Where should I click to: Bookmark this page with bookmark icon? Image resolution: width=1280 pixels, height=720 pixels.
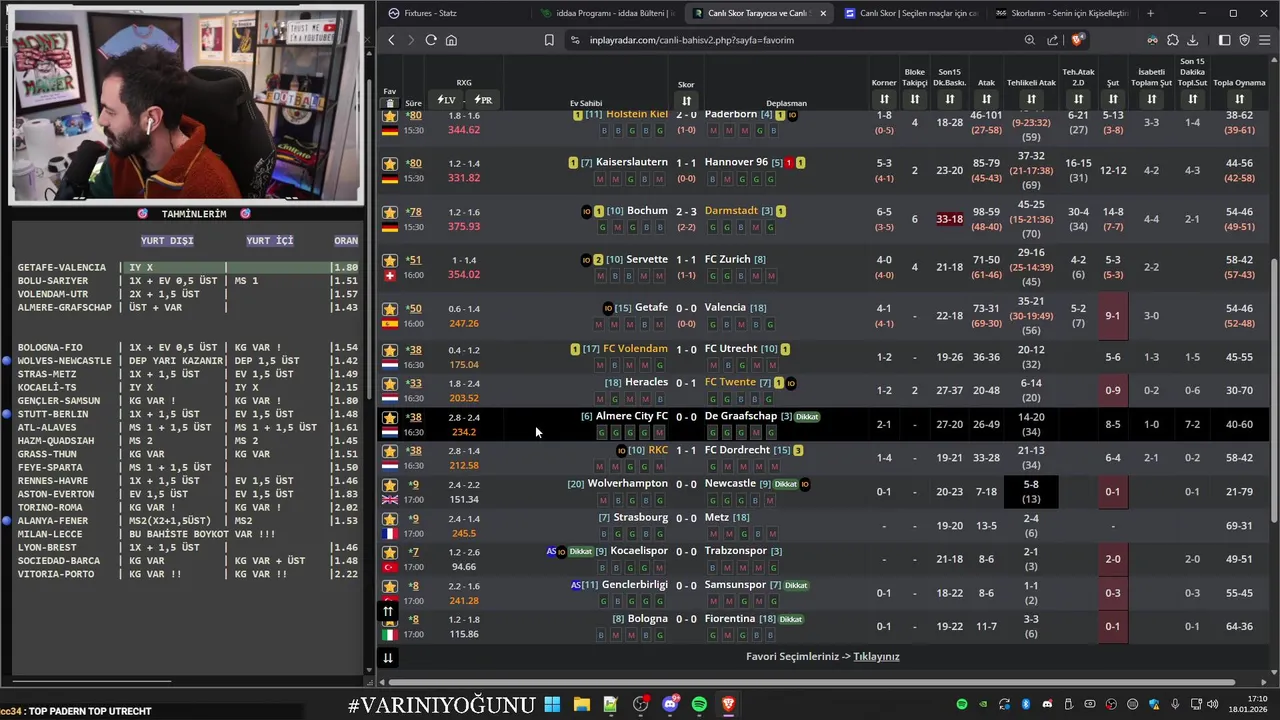click(x=549, y=40)
